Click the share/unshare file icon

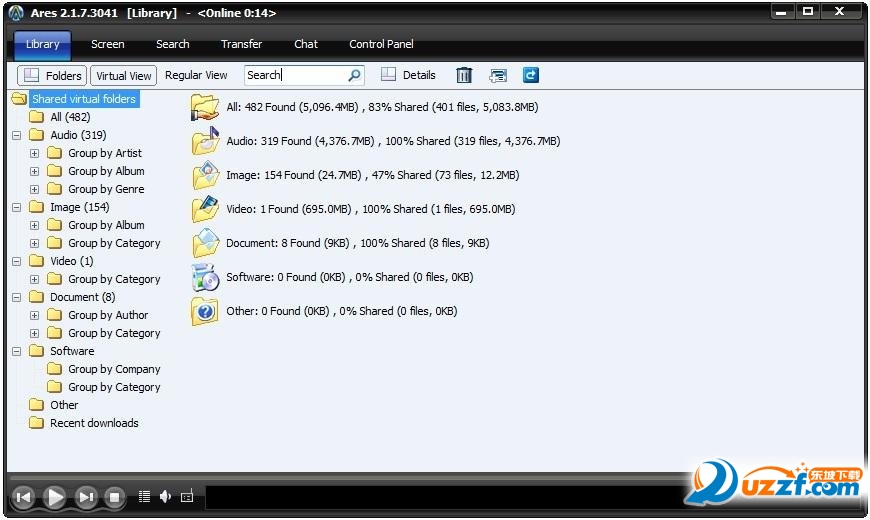click(498, 75)
